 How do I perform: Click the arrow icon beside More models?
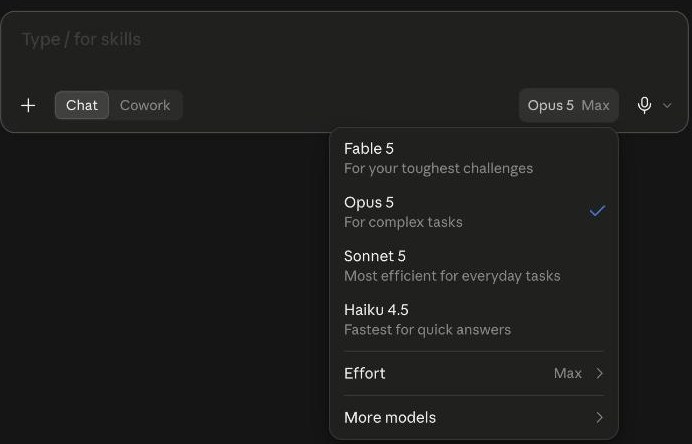[599, 418]
